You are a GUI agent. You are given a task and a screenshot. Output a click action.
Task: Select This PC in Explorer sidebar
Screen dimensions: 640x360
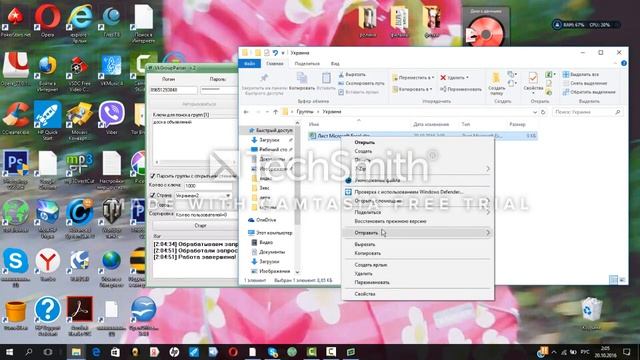pyautogui.click(x=270, y=233)
